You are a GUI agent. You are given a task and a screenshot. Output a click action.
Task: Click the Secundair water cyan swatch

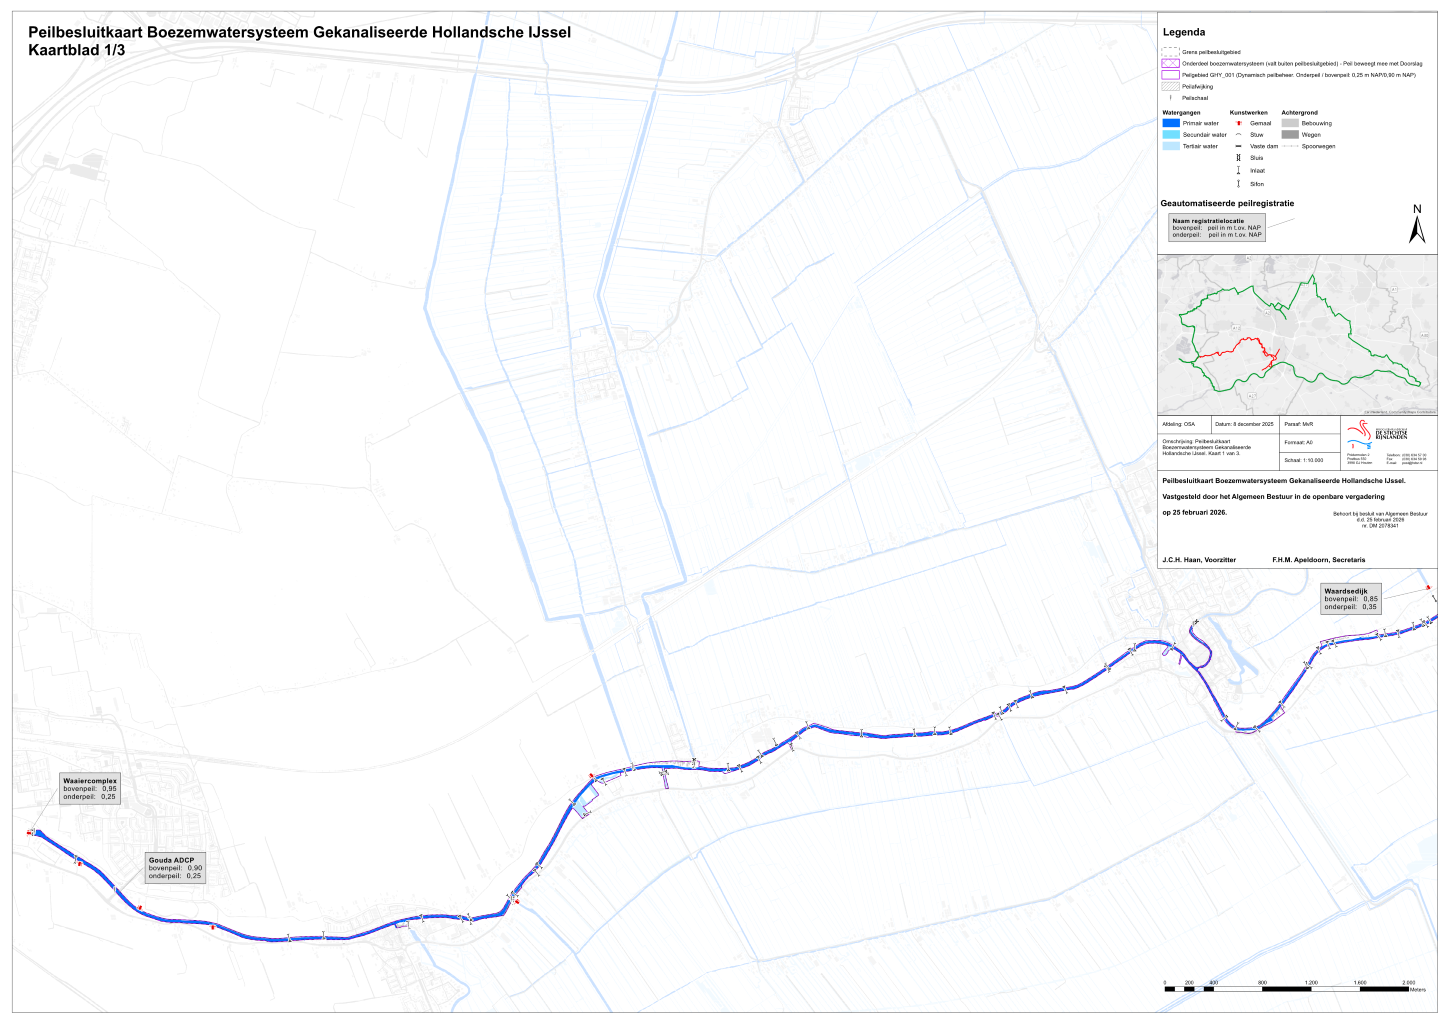(1170, 135)
